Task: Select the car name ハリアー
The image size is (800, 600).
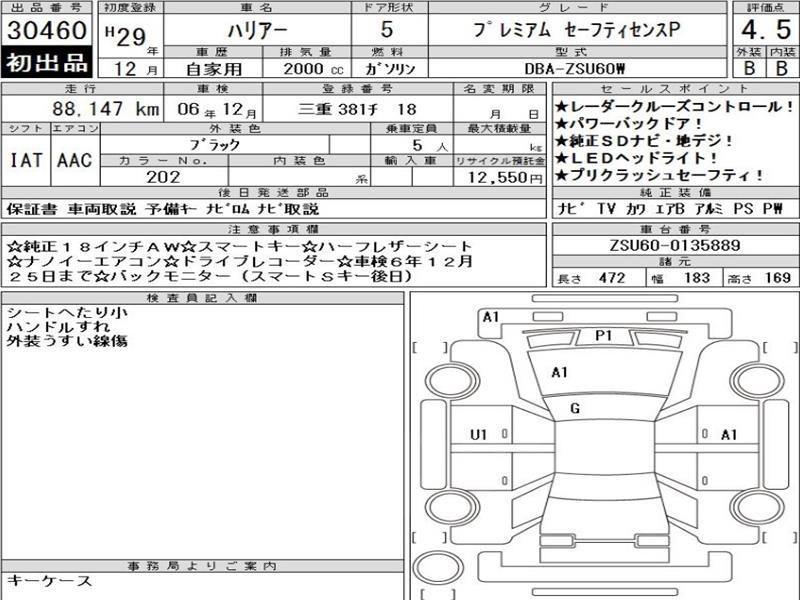Action: pyautogui.click(x=257, y=31)
